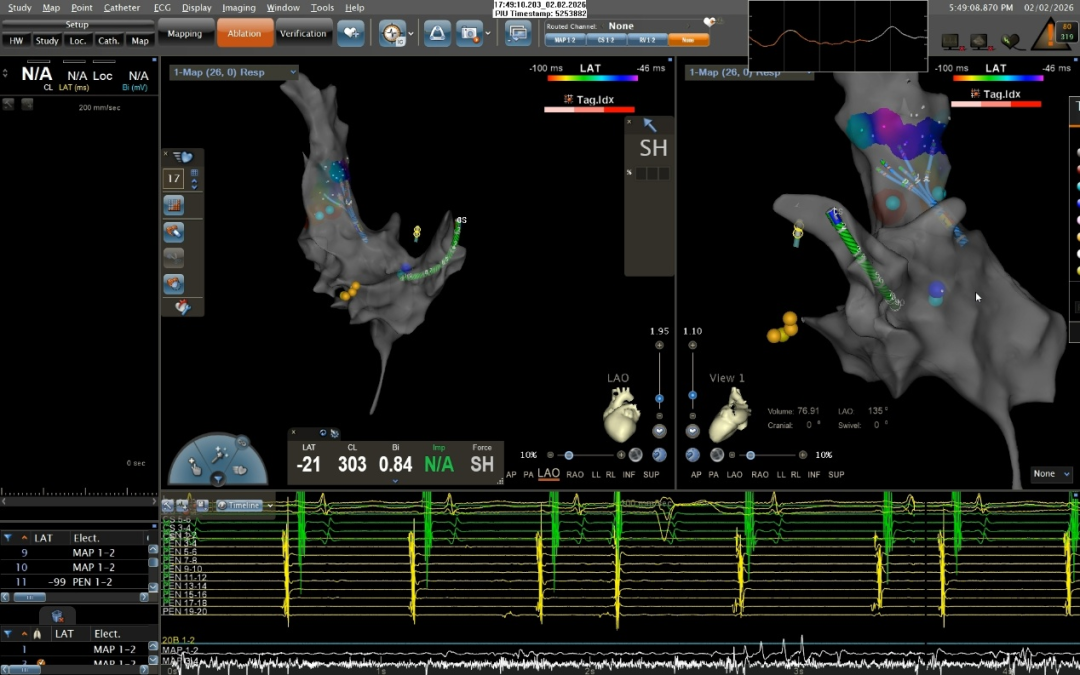Select the MAP 1-2 routed channel

(564, 40)
